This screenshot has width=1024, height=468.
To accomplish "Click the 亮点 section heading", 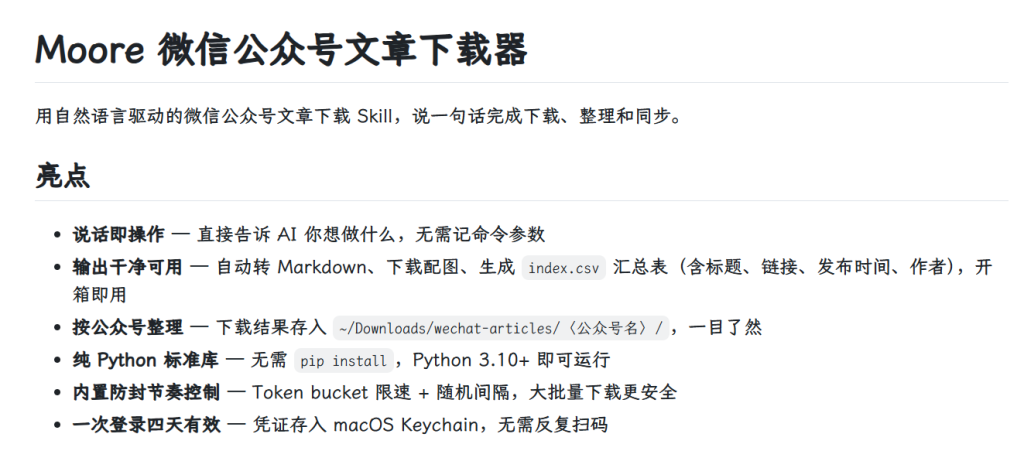I will tap(63, 176).
